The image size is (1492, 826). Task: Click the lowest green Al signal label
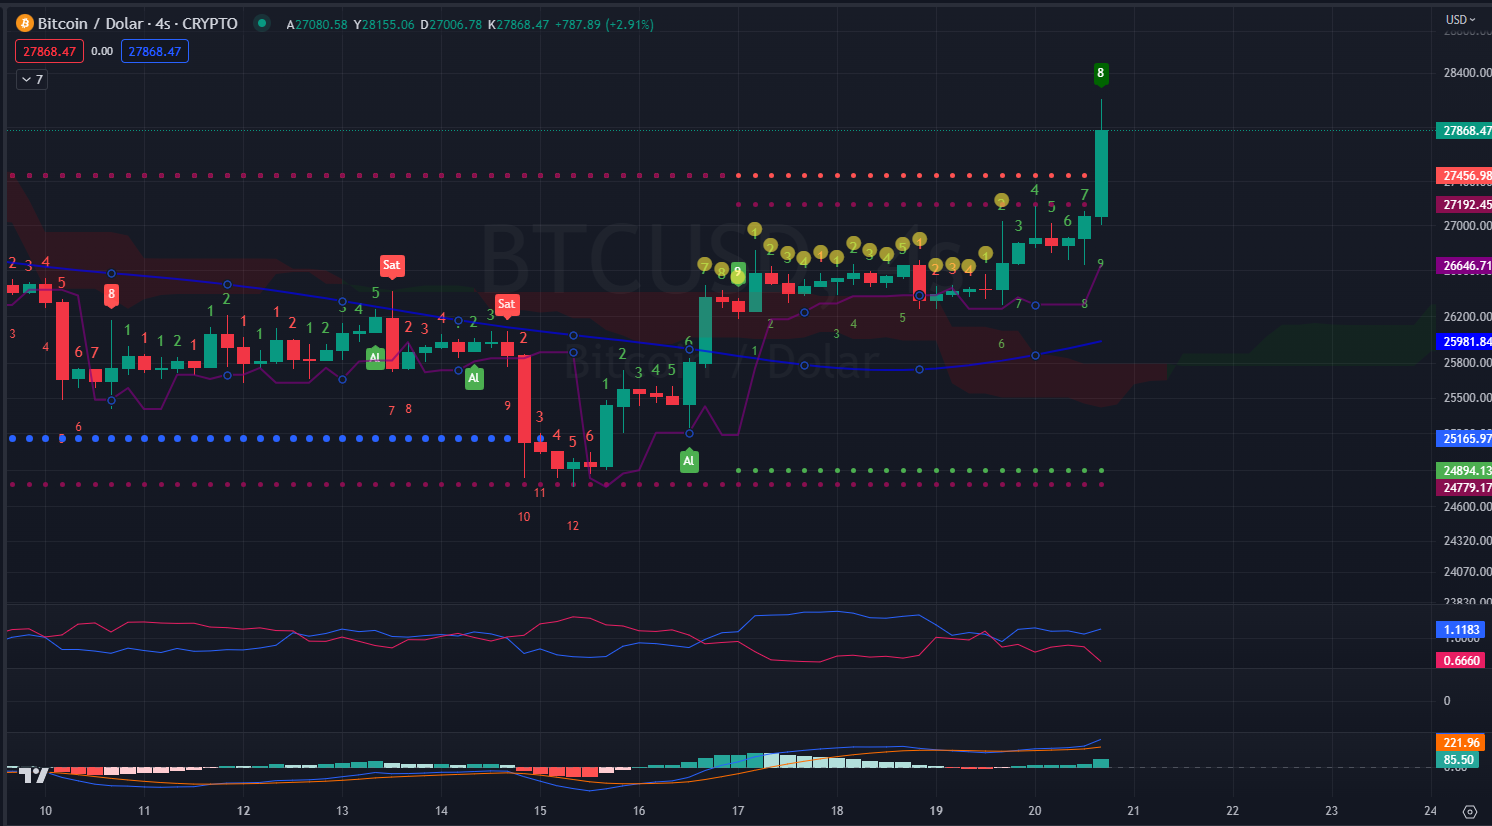[688, 461]
